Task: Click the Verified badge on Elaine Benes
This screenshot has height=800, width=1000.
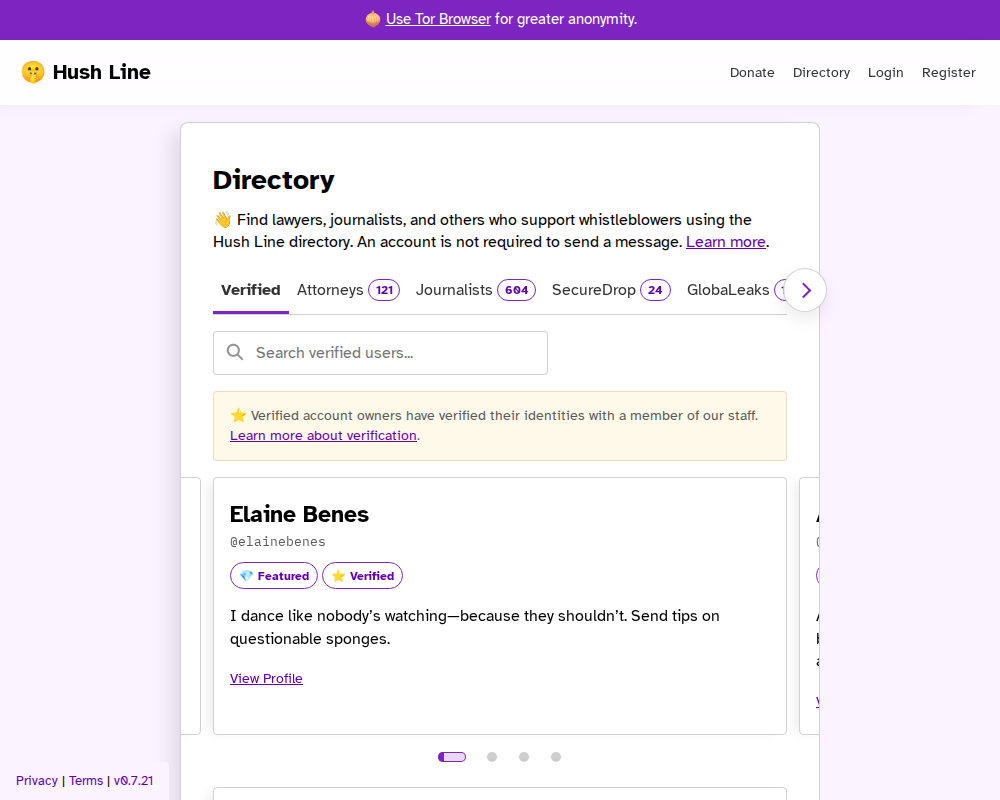Action: [x=362, y=575]
